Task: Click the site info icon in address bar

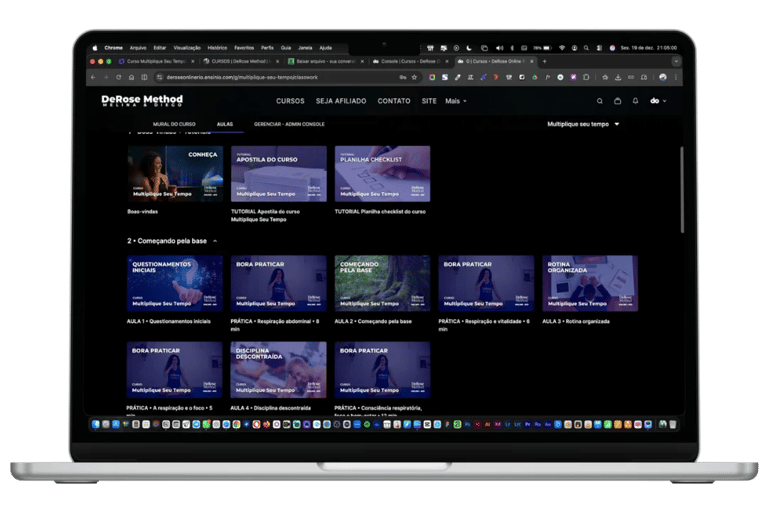Action: coord(159,77)
